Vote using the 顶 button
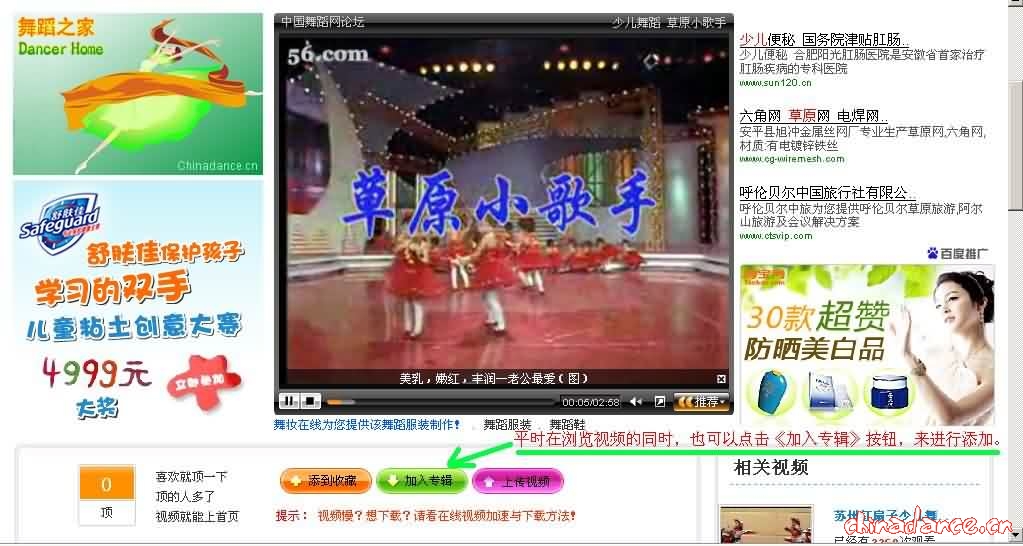Screen dimensions: 1023x546 [x=106, y=513]
